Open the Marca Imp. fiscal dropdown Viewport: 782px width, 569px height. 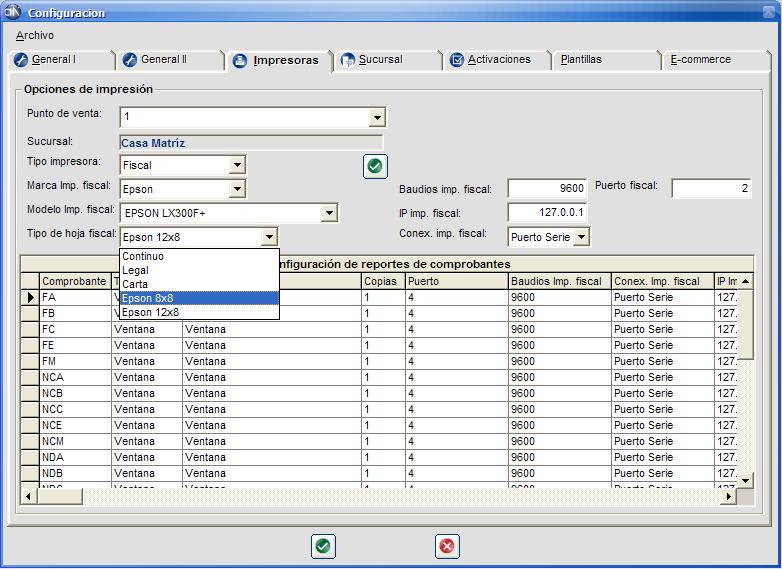[x=237, y=189]
